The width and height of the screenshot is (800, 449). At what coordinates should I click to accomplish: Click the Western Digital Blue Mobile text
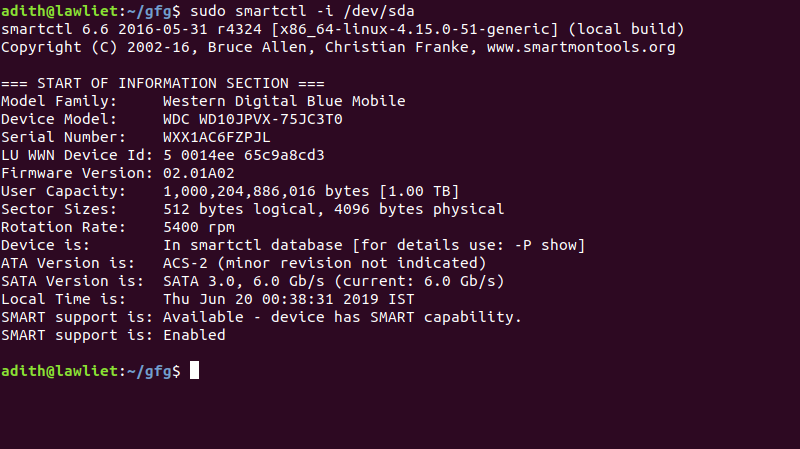pyautogui.click(x=284, y=101)
